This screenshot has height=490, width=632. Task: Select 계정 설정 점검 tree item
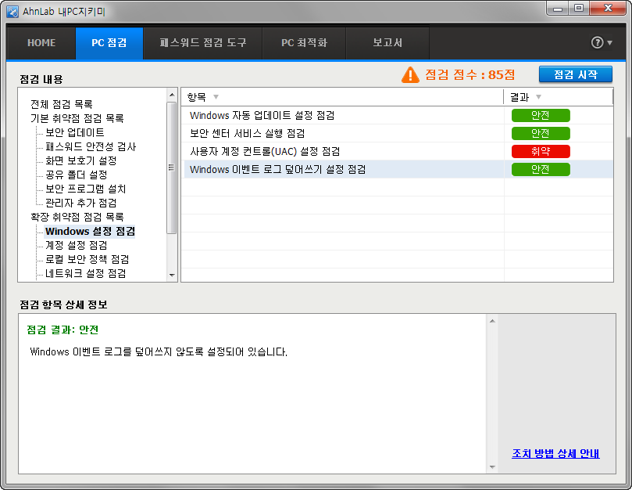click(x=76, y=245)
